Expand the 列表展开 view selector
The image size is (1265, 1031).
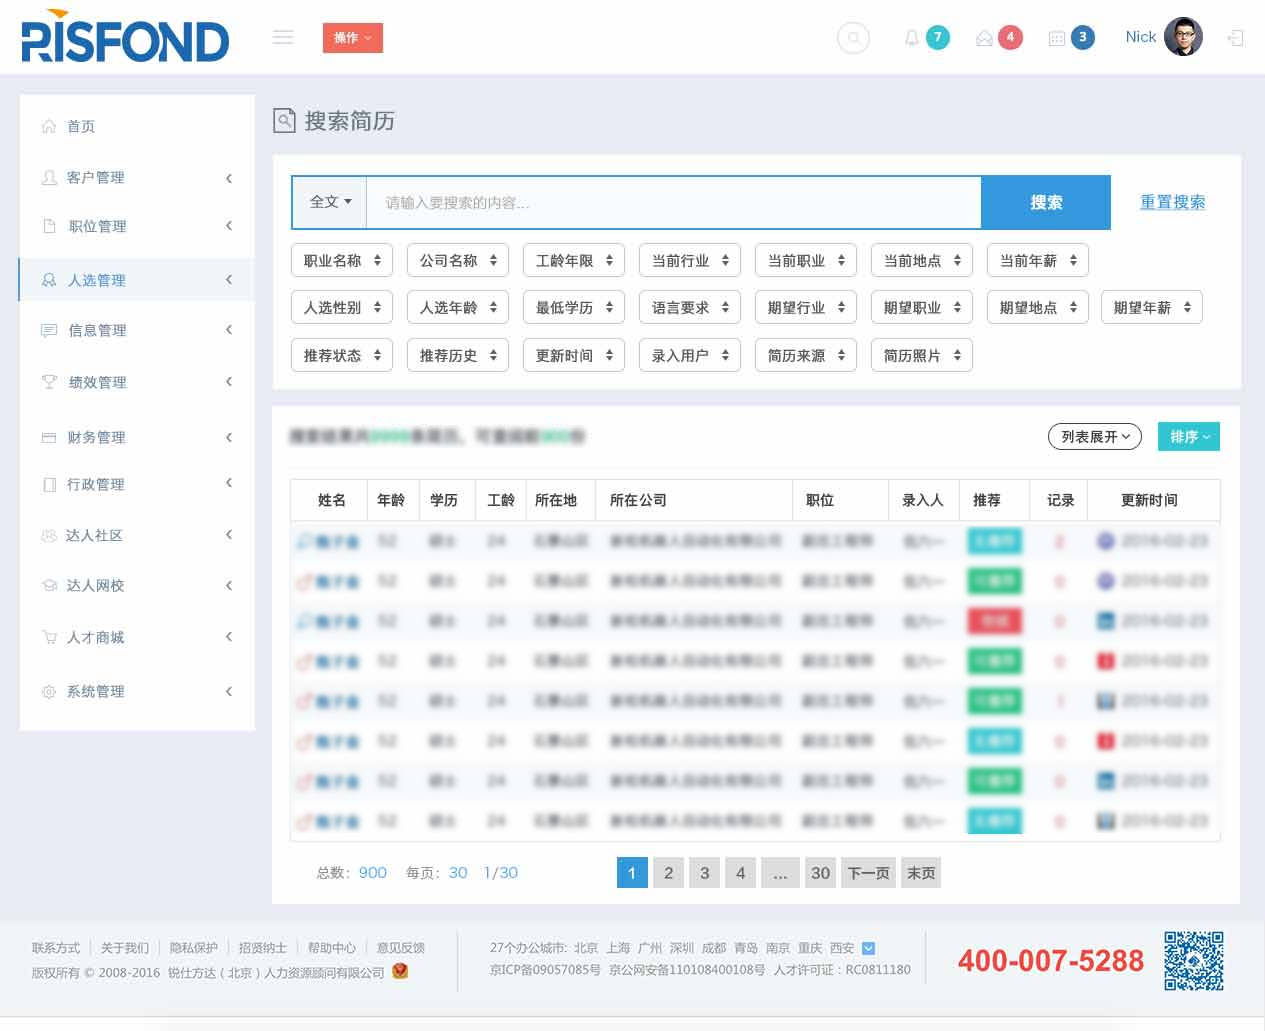(x=1095, y=437)
